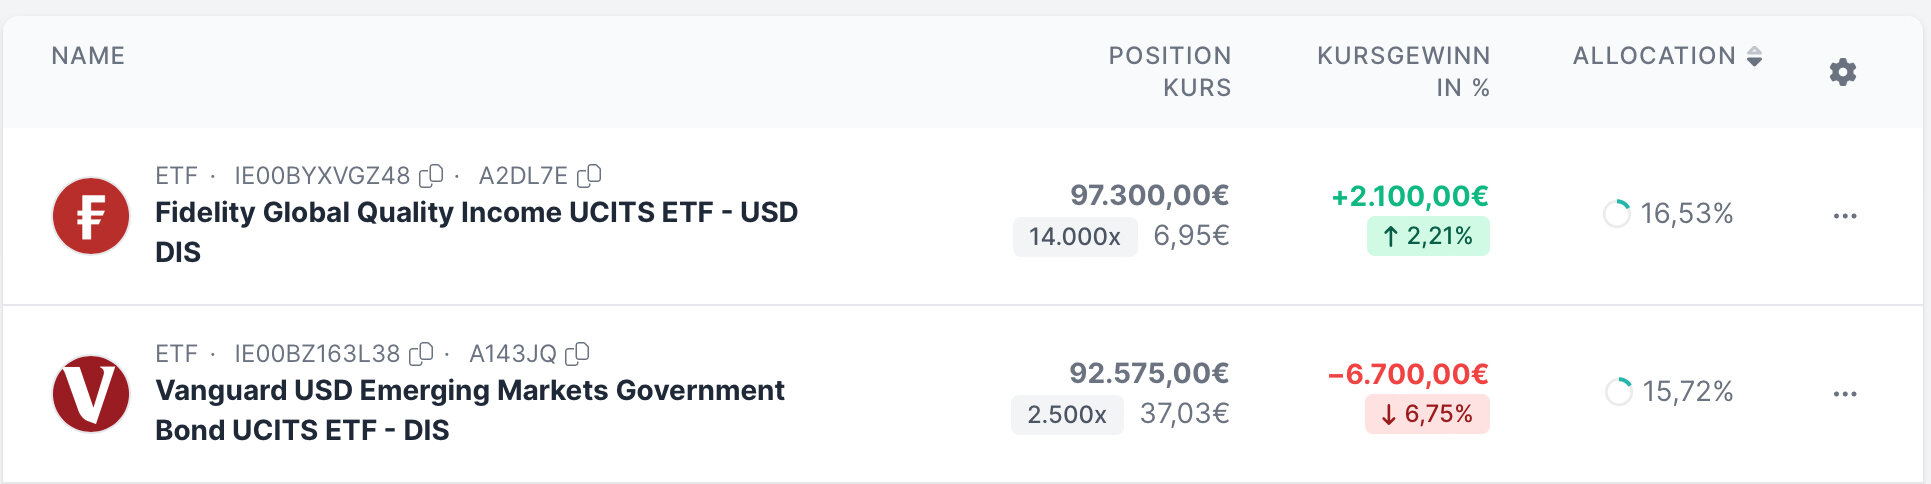Image resolution: width=1931 pixels, height=484 pixels.
Task: Click the Fidelity logo icon
Action: pyautogui.click(x=91, y=216)
